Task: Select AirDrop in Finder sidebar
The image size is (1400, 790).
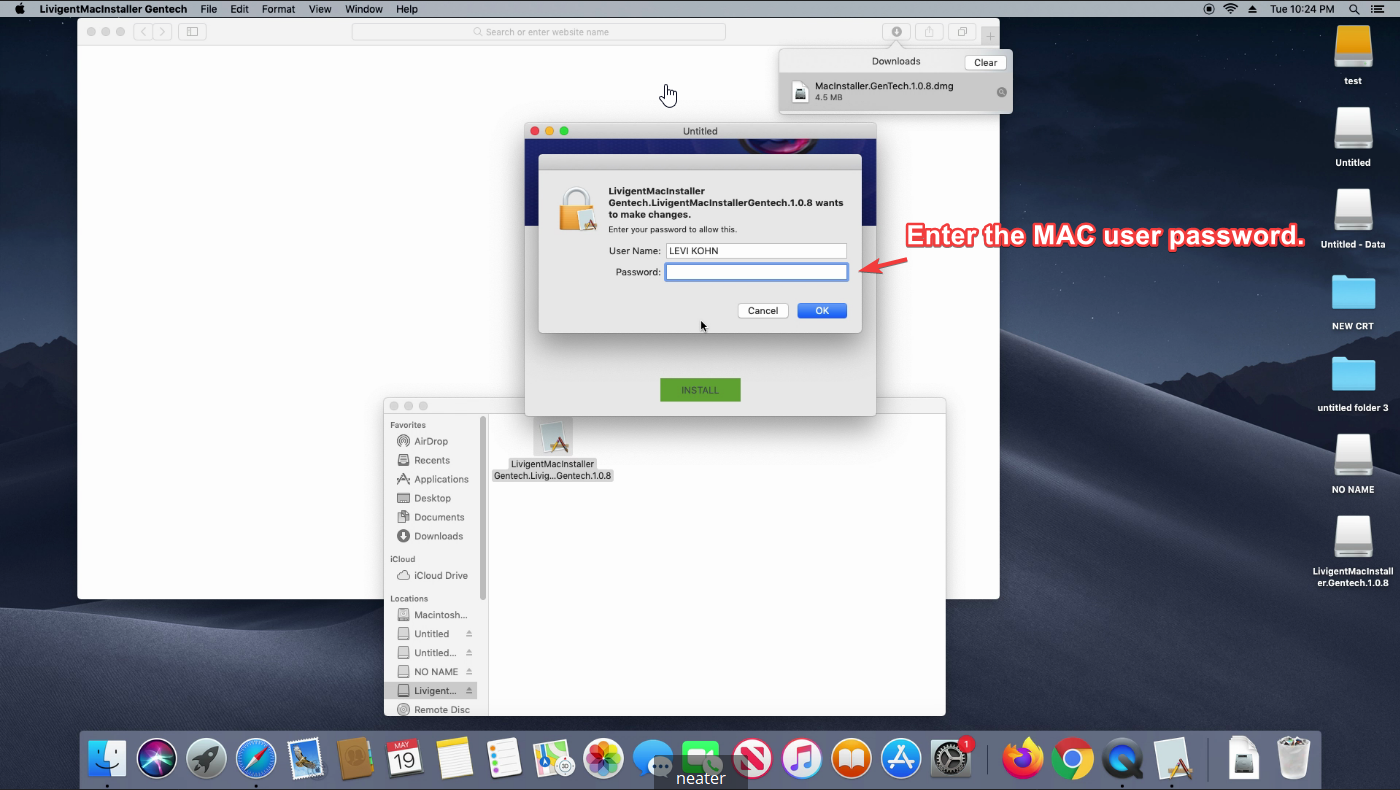Action: (431, 441)
